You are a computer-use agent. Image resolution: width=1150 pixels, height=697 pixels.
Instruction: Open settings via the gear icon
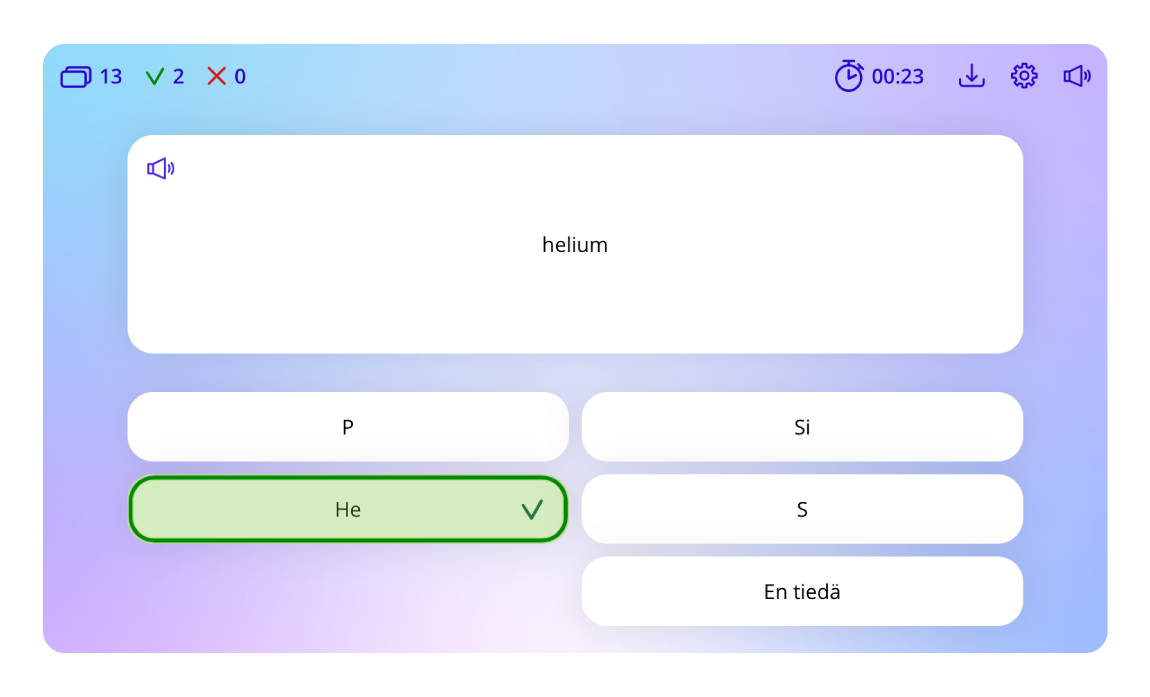click(1024, 76)
